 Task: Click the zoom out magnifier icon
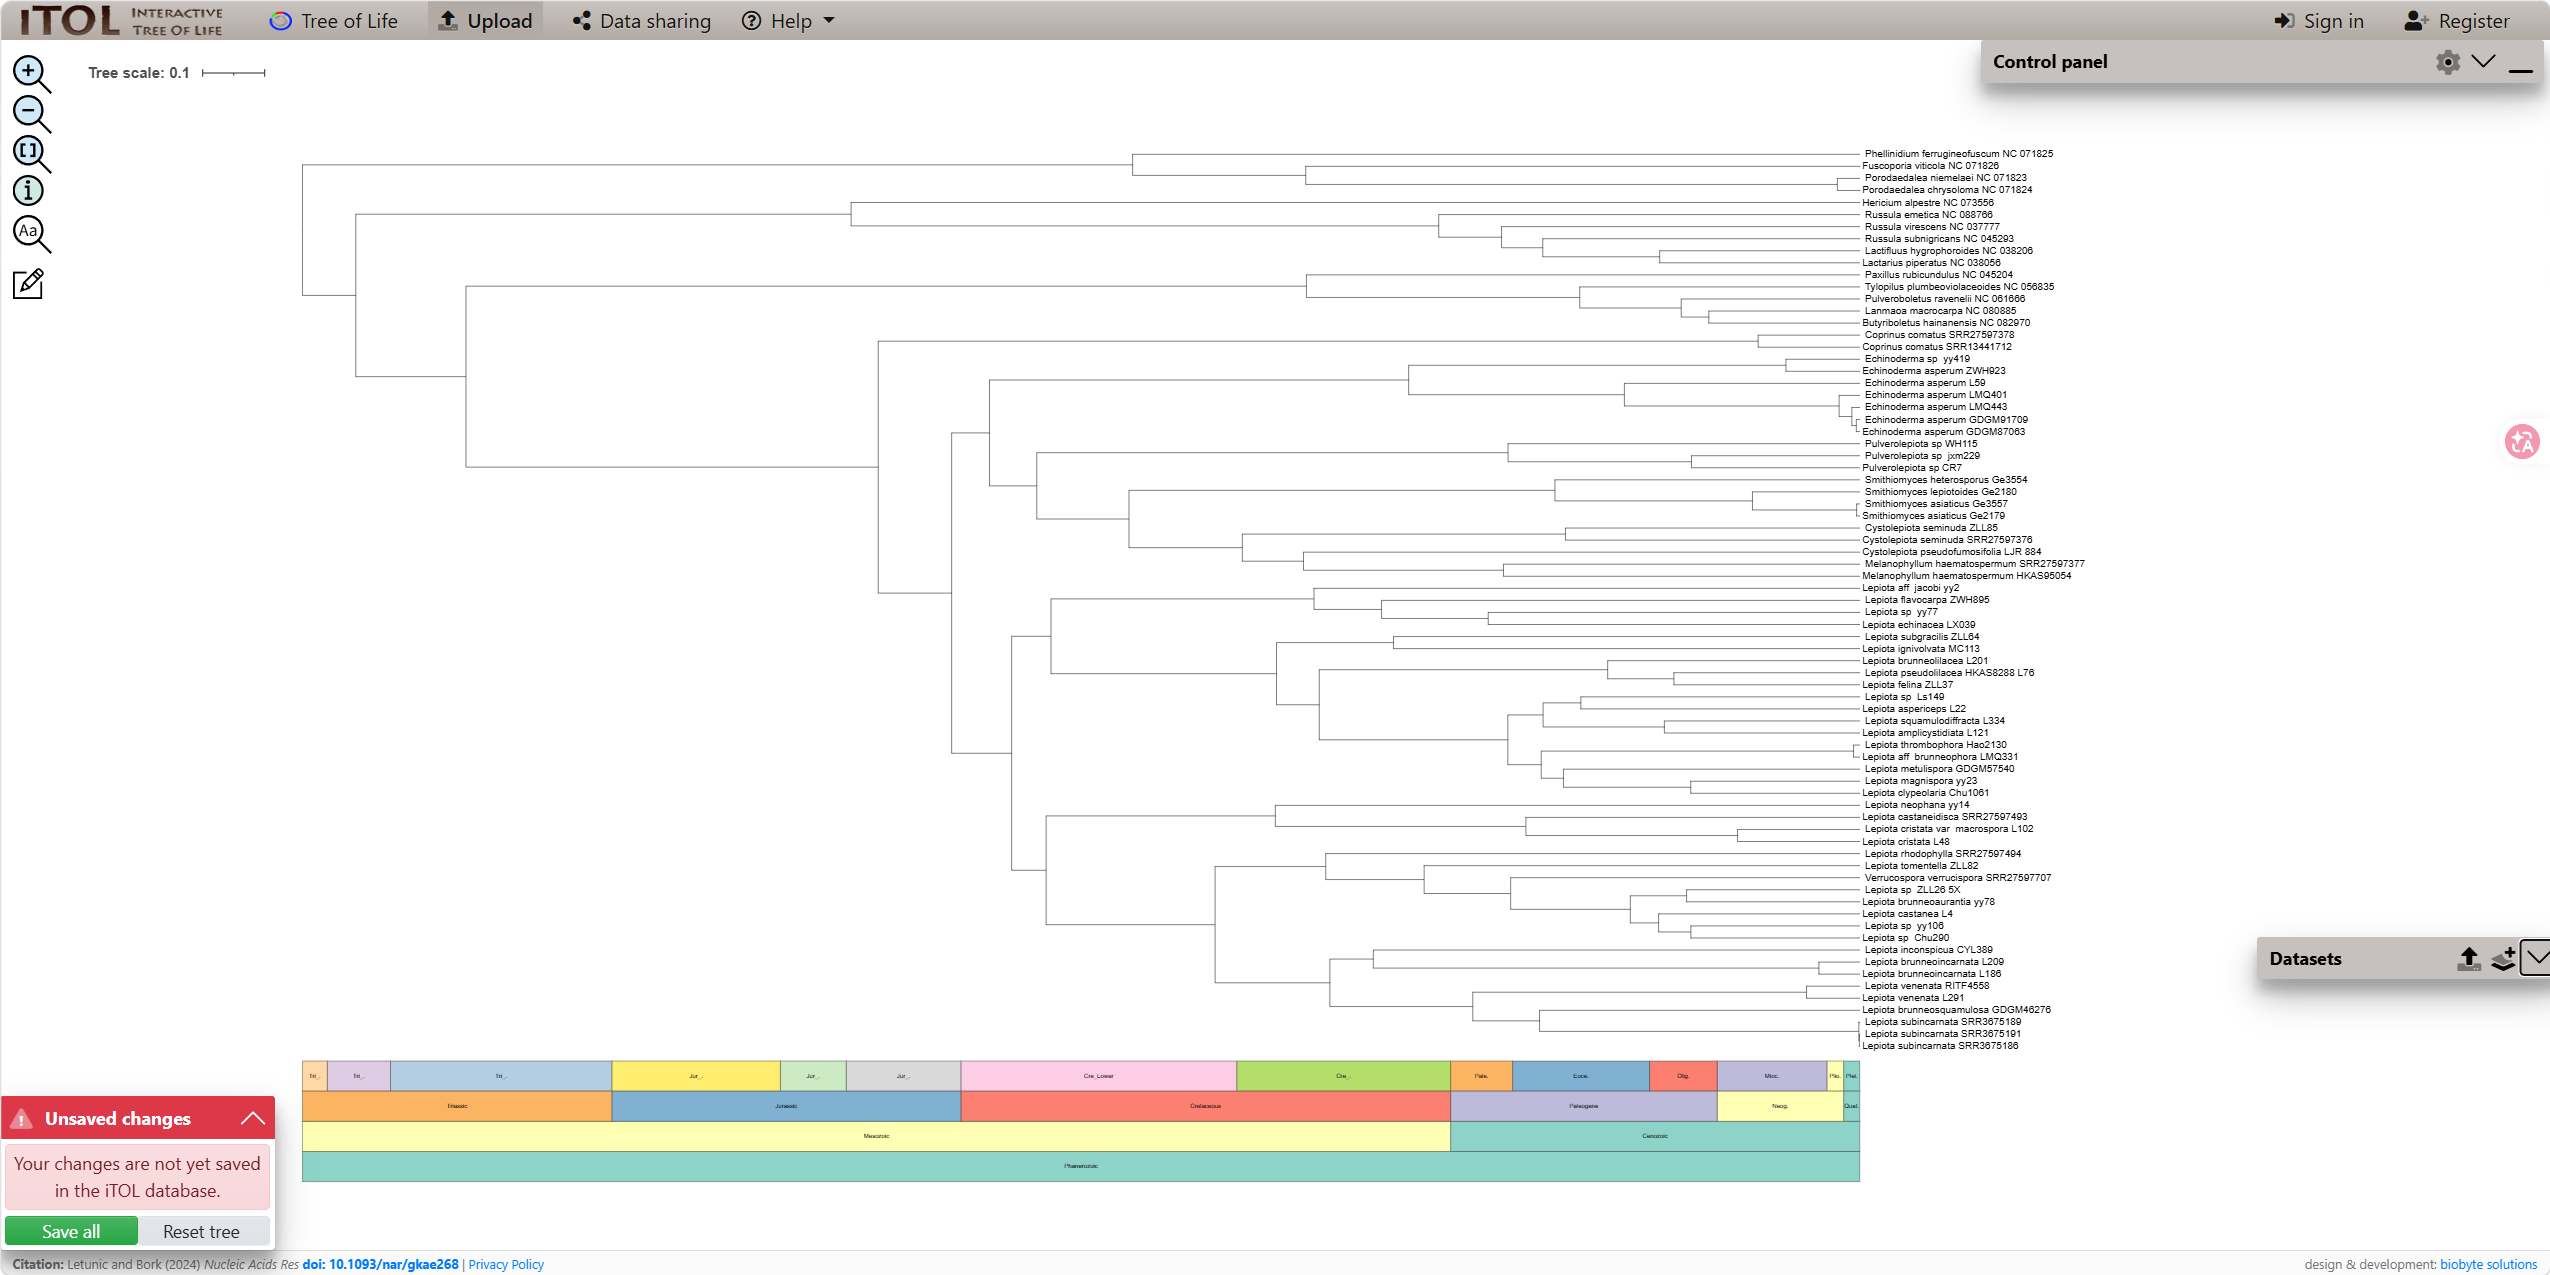(31, 113)
